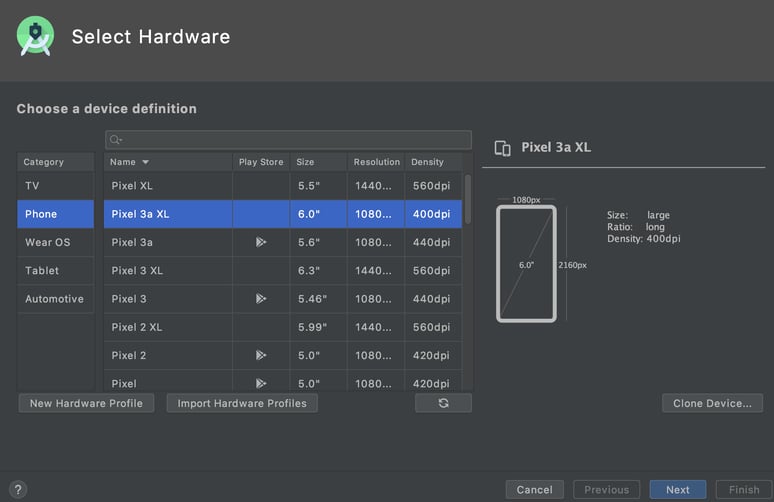The width and height of the screenshot is (774, 502).
Task: Click the Pixel 2 Play Store icon
Action: [261, 355]
